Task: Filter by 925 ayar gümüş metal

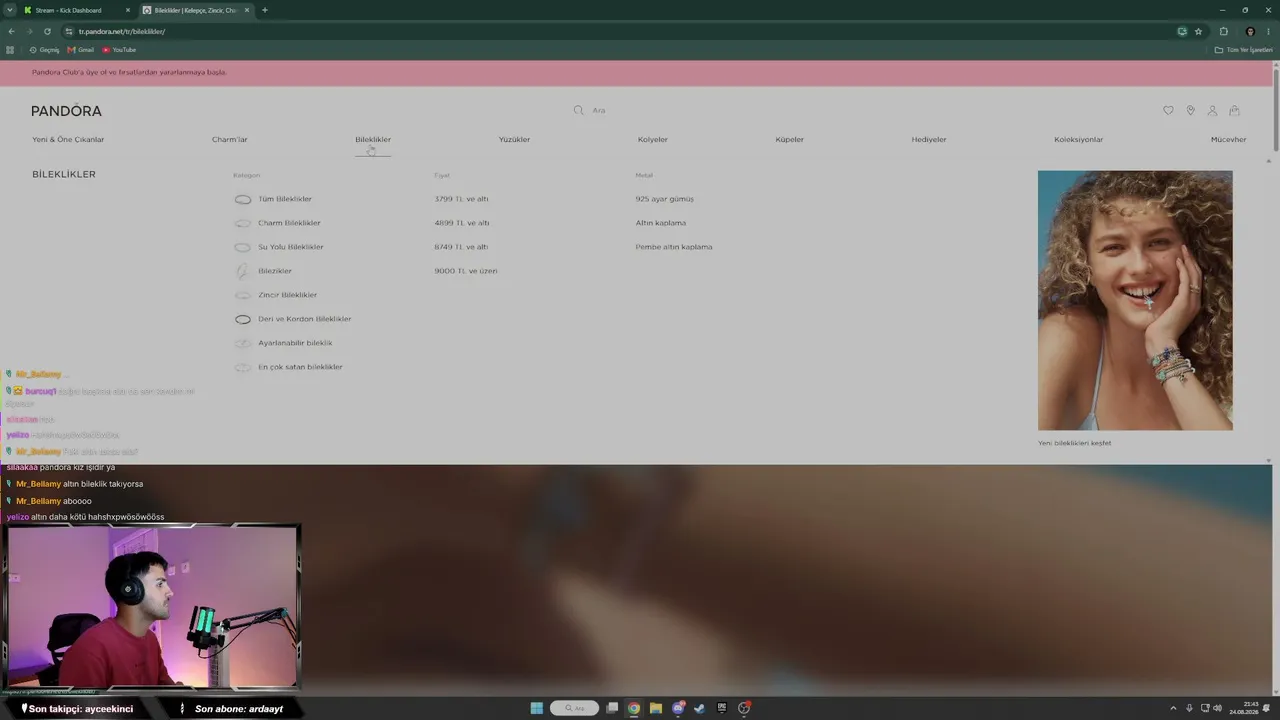Action: (x=664, y=199)
